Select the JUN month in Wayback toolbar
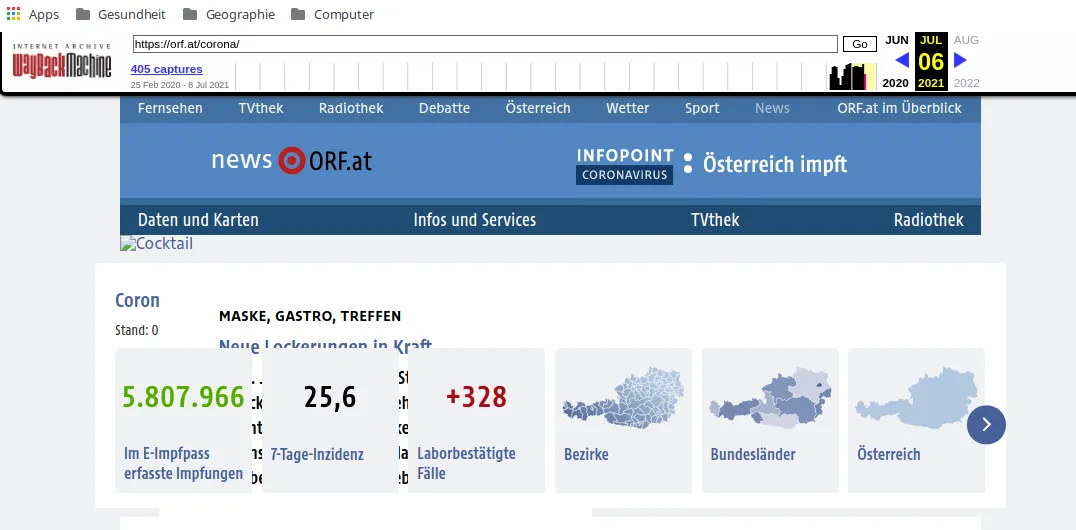This screenshot has width=1076, height=530. (x=896, y=40)
